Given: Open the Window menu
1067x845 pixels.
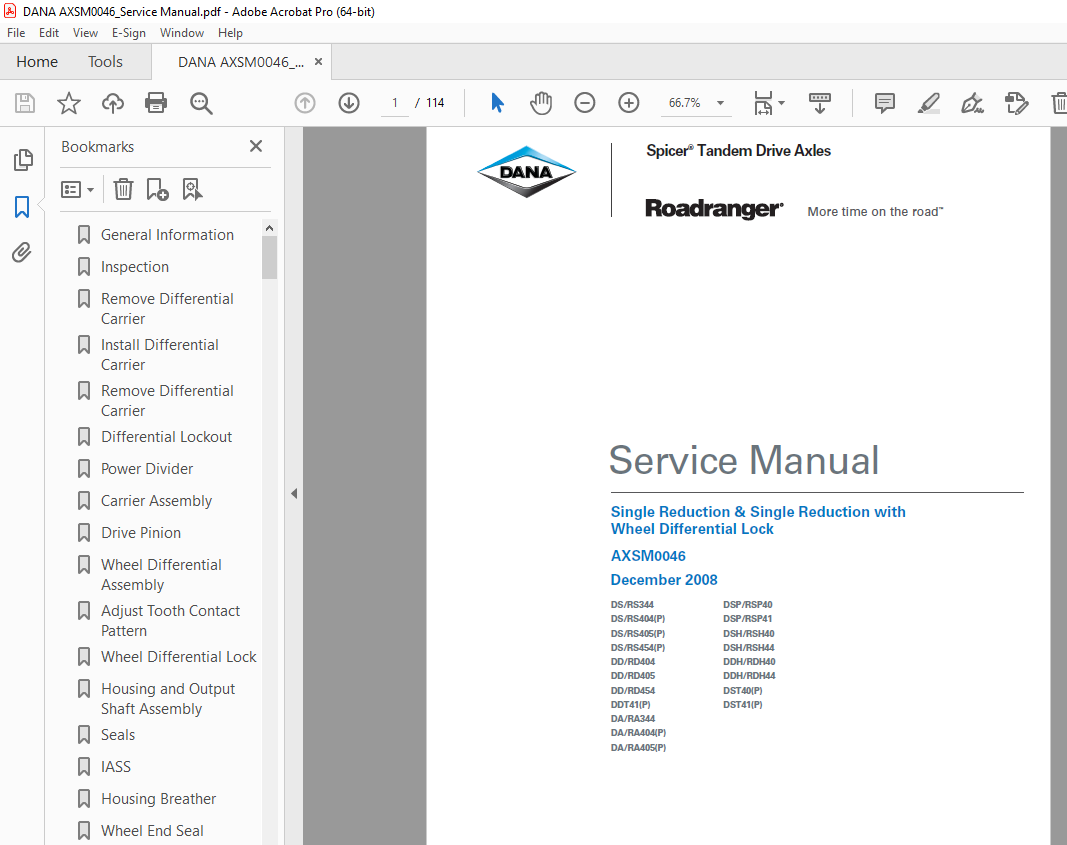Looking at the screenshot, I should pos(182,33).
